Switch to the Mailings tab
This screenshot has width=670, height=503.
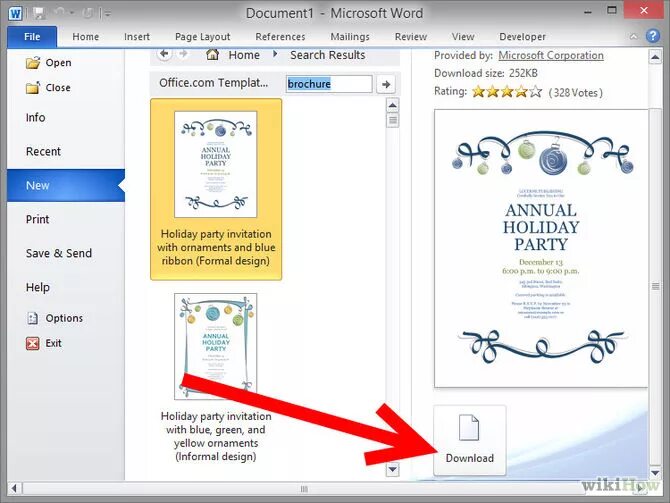(x=350, y=37)
